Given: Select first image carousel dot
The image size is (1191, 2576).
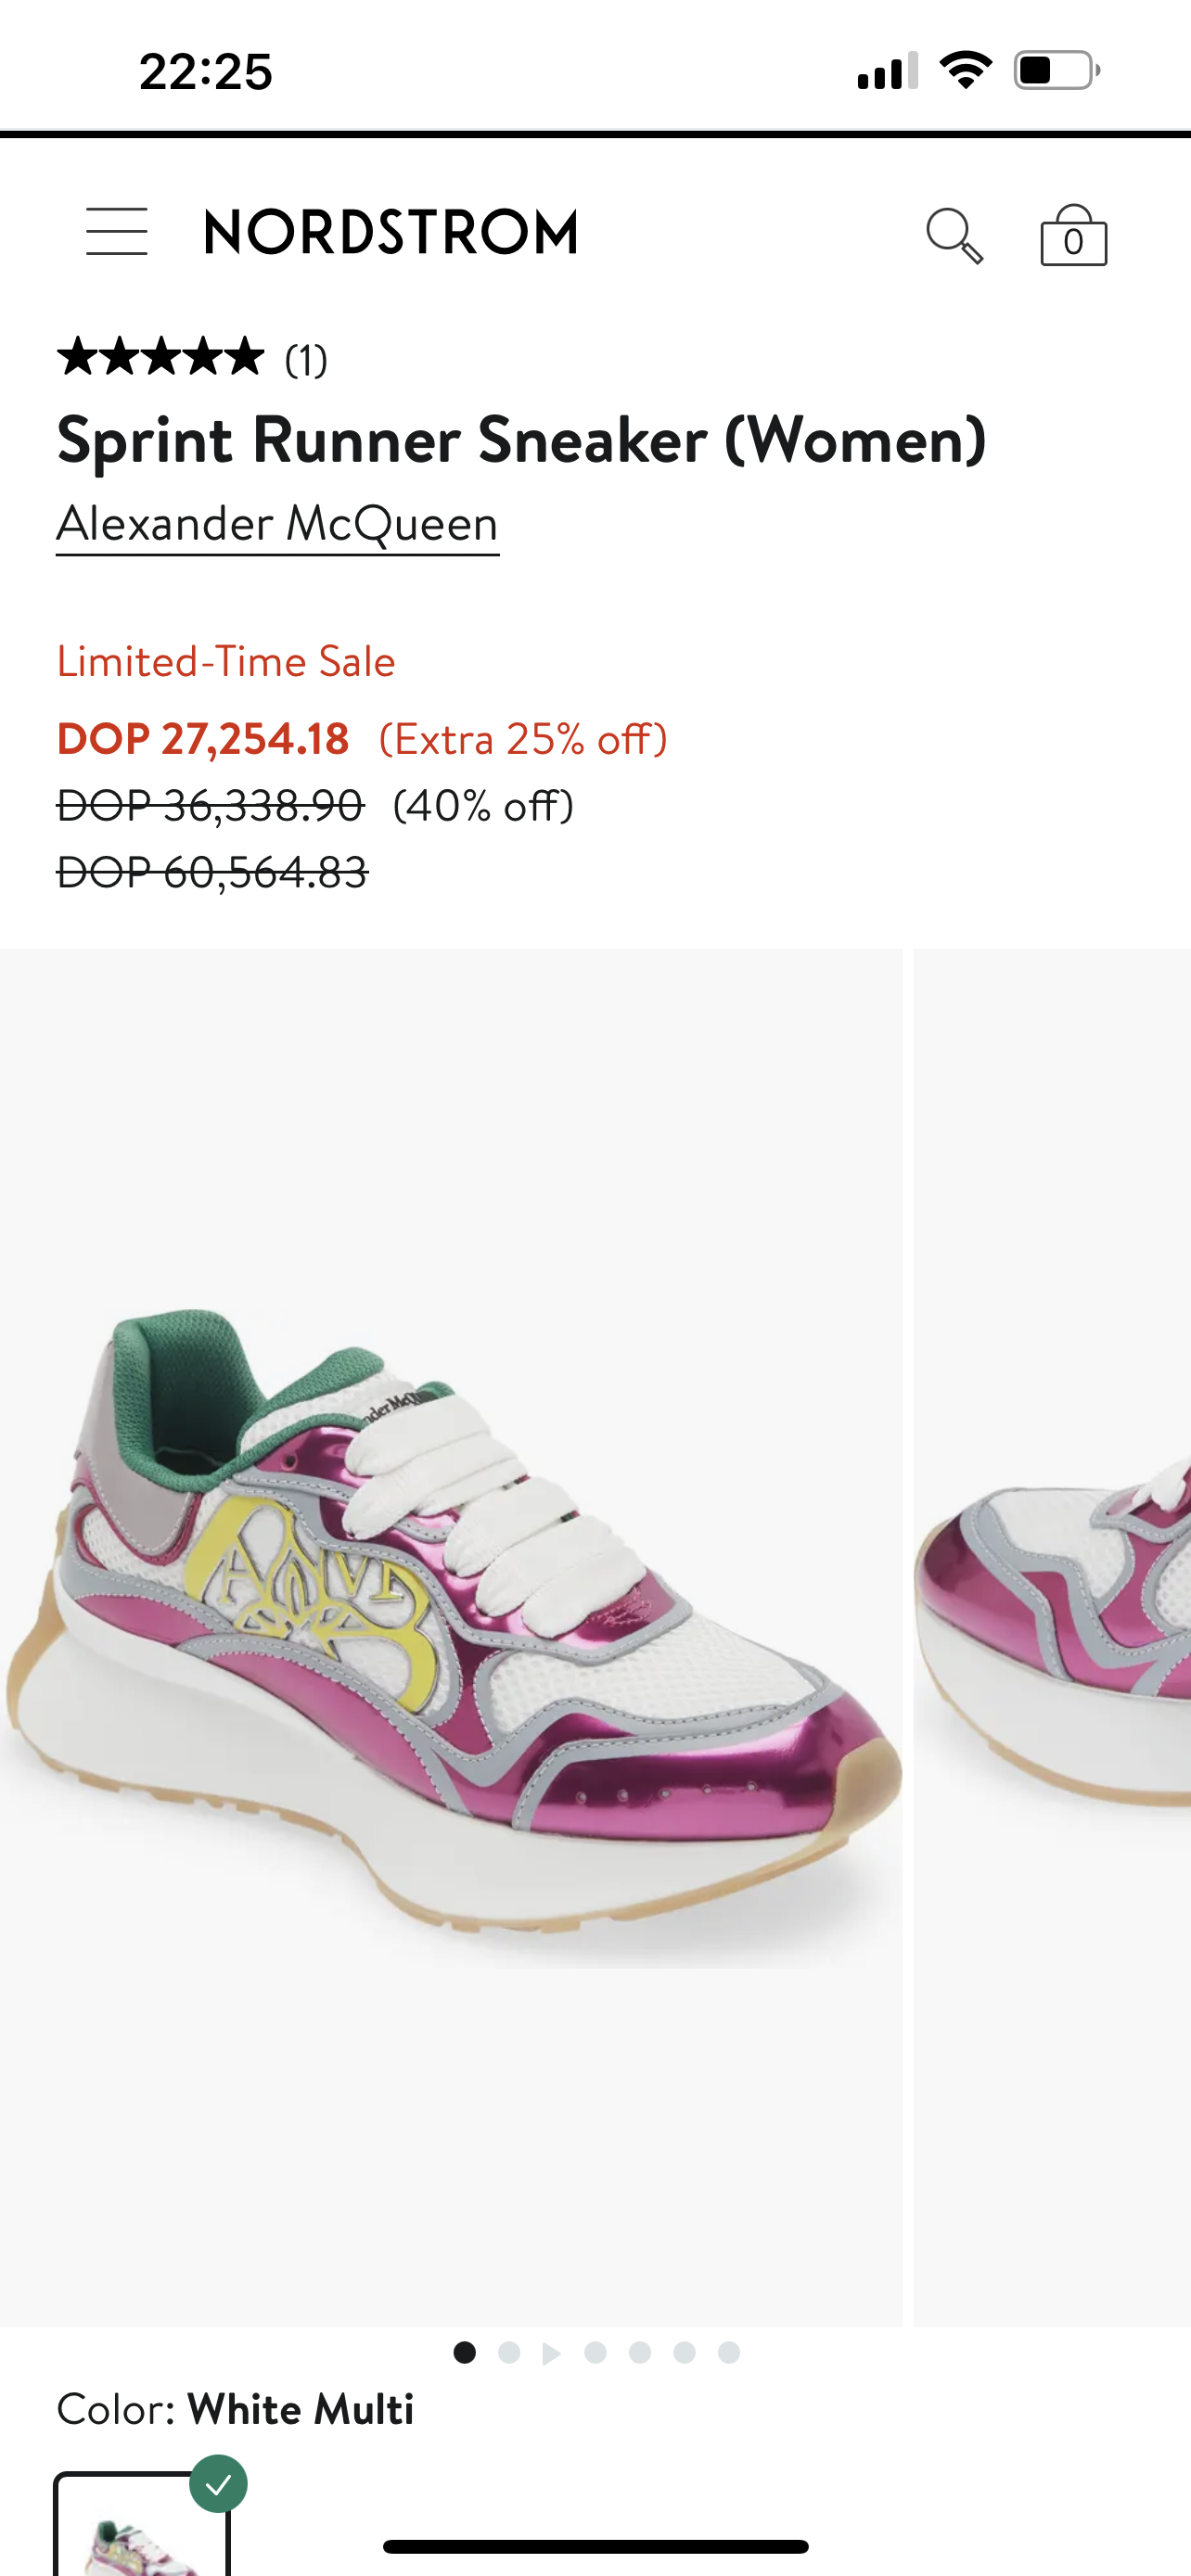Looking at the screenshot, I should tap(464, 2352).
